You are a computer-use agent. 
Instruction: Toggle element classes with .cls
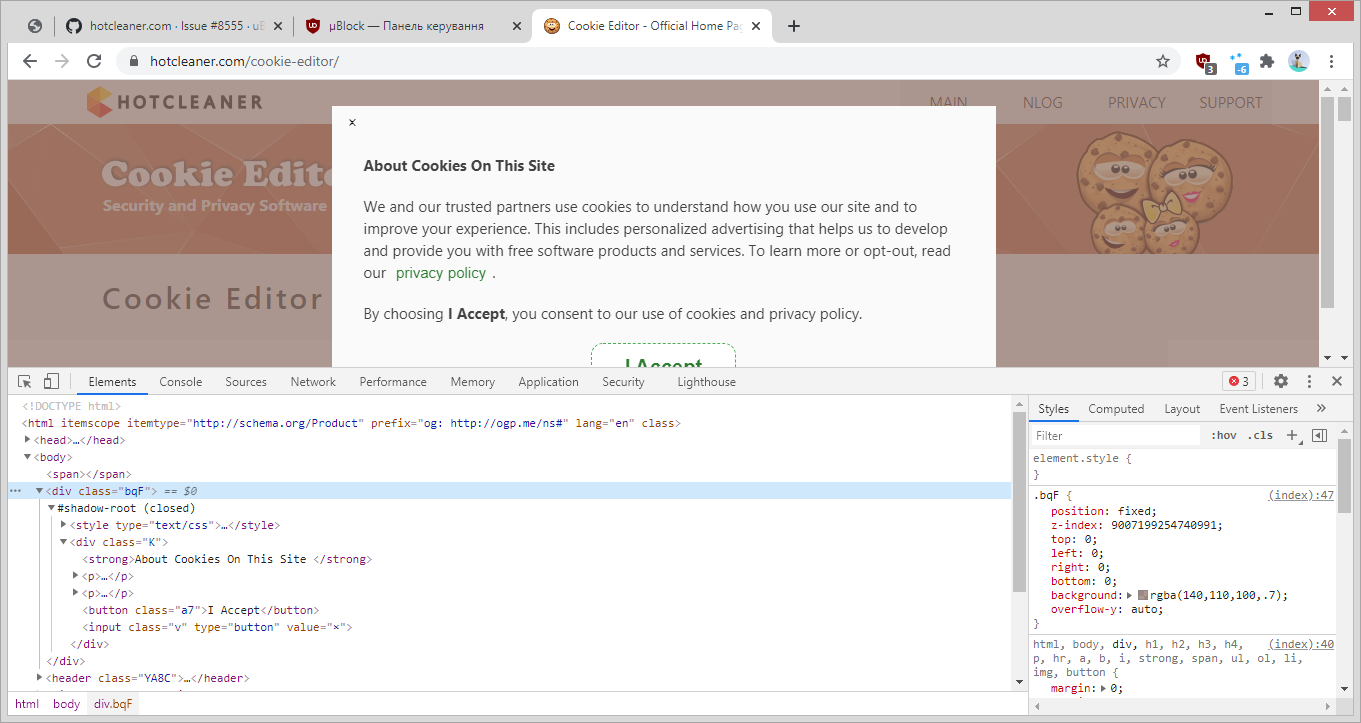[1260, 435]
